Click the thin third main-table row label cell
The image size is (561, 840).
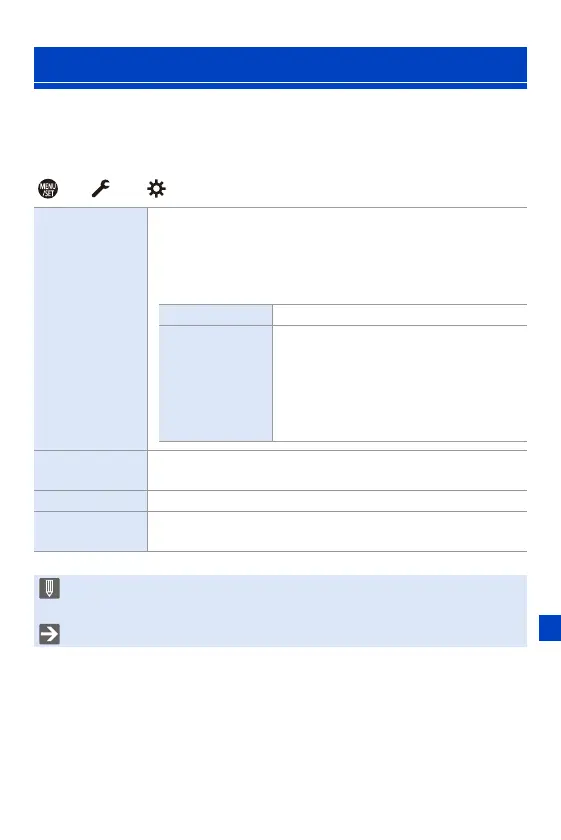pyautogui.click(x=91, y=501)
